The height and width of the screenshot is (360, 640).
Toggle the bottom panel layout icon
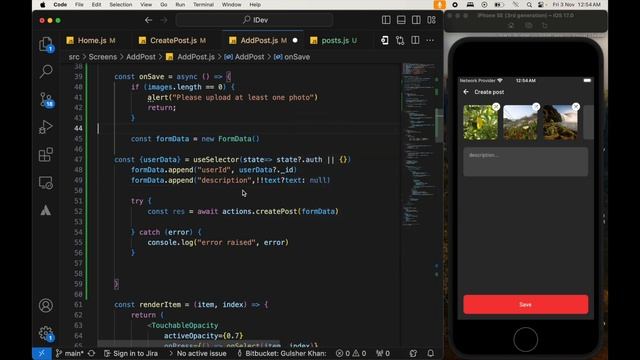(401, 20)
